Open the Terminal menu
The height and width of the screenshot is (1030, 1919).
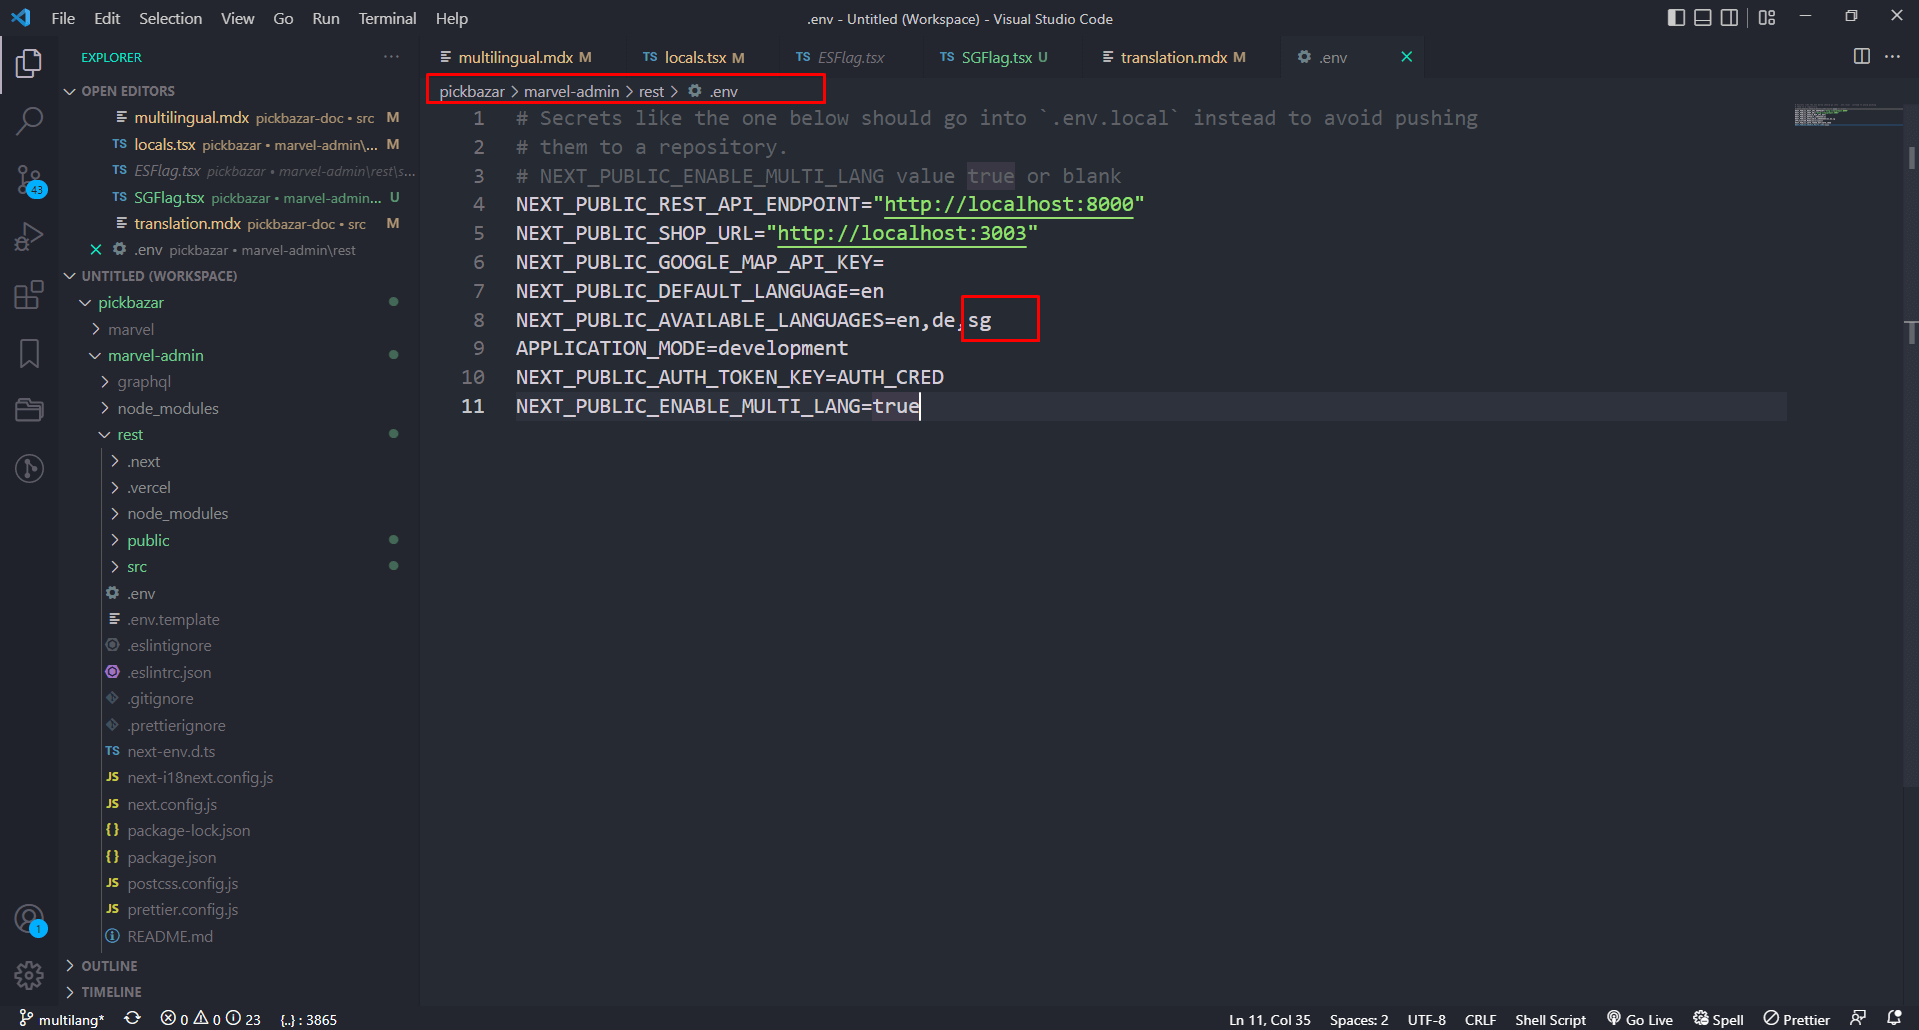pyautogui.click(x=387, y=18)
